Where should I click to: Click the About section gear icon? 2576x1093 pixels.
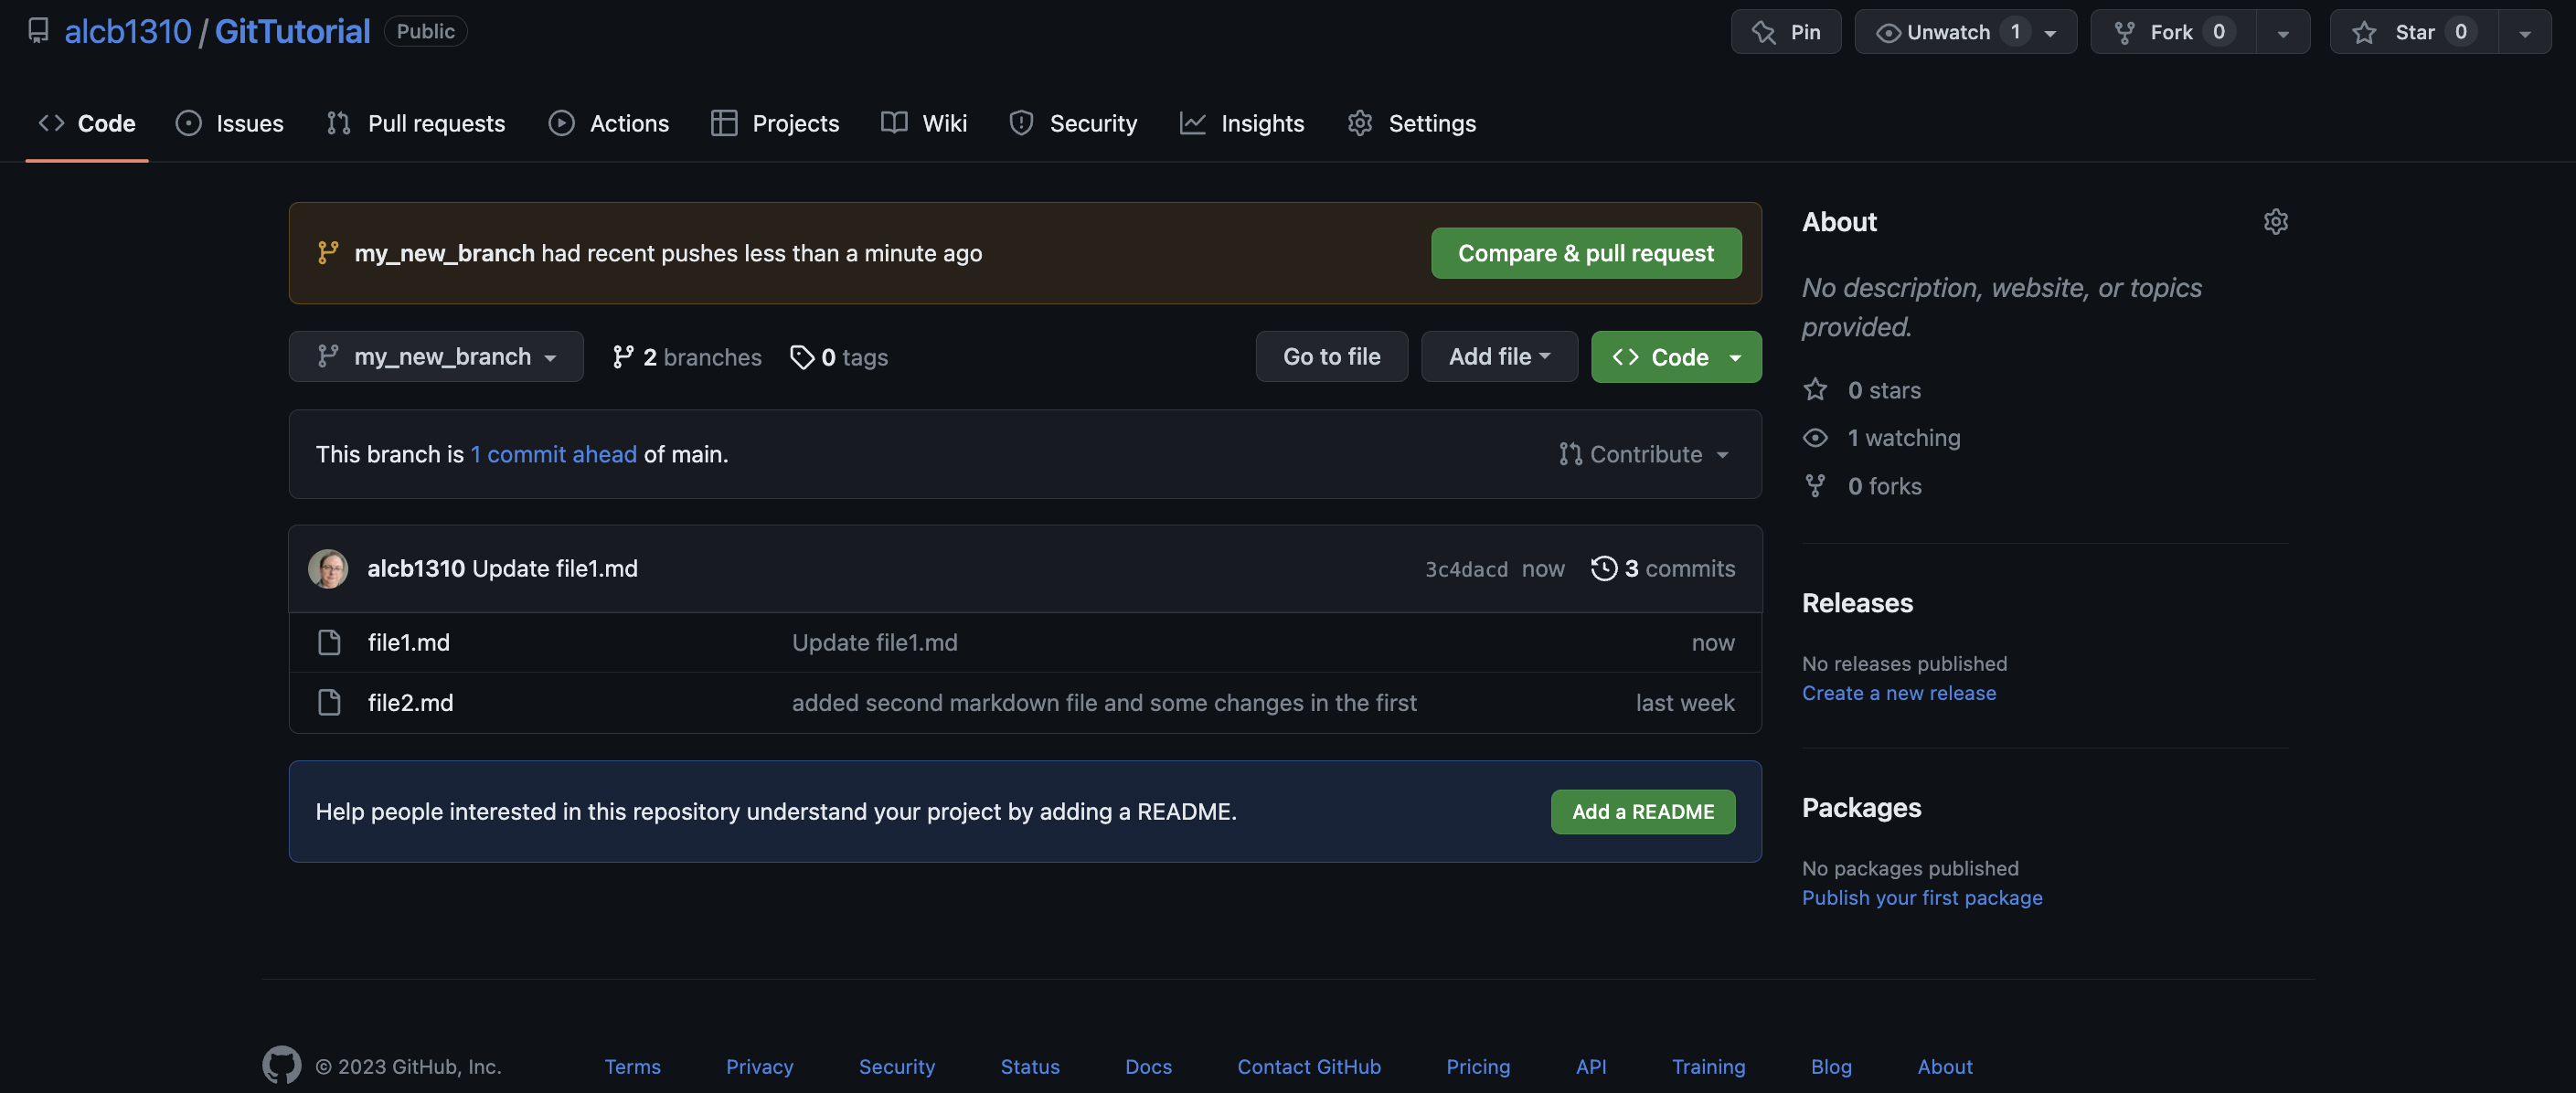[x=2275, y=222]
